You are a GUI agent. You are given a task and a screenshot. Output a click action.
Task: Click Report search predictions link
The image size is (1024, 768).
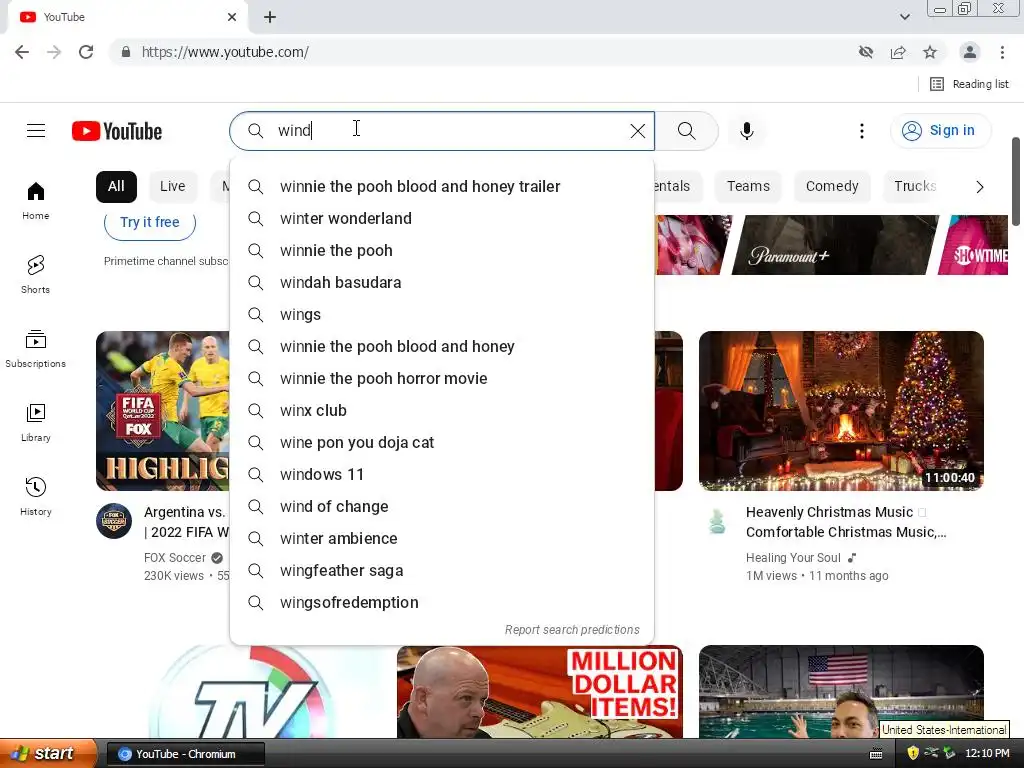click(x=572, y=630)
